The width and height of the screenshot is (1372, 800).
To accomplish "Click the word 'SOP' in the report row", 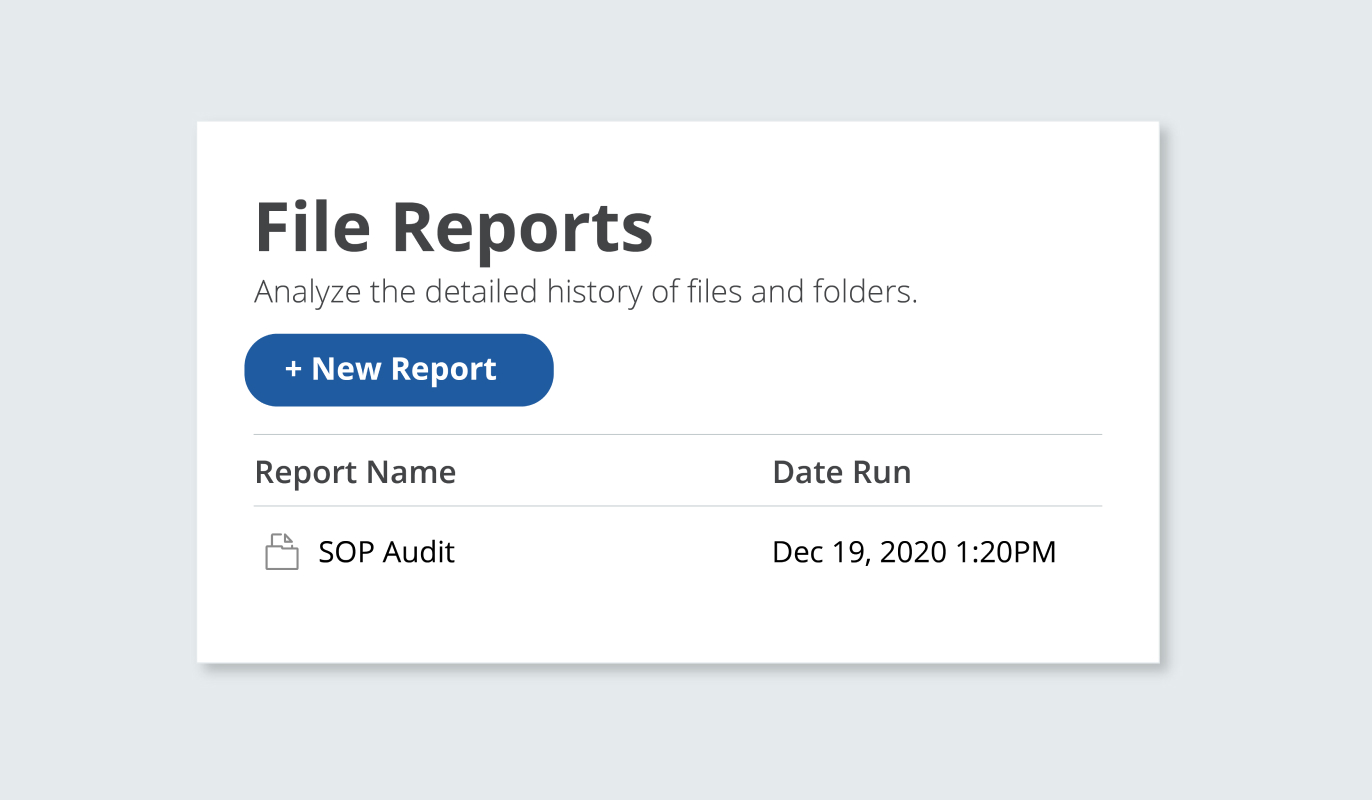I will coord(342,552).
